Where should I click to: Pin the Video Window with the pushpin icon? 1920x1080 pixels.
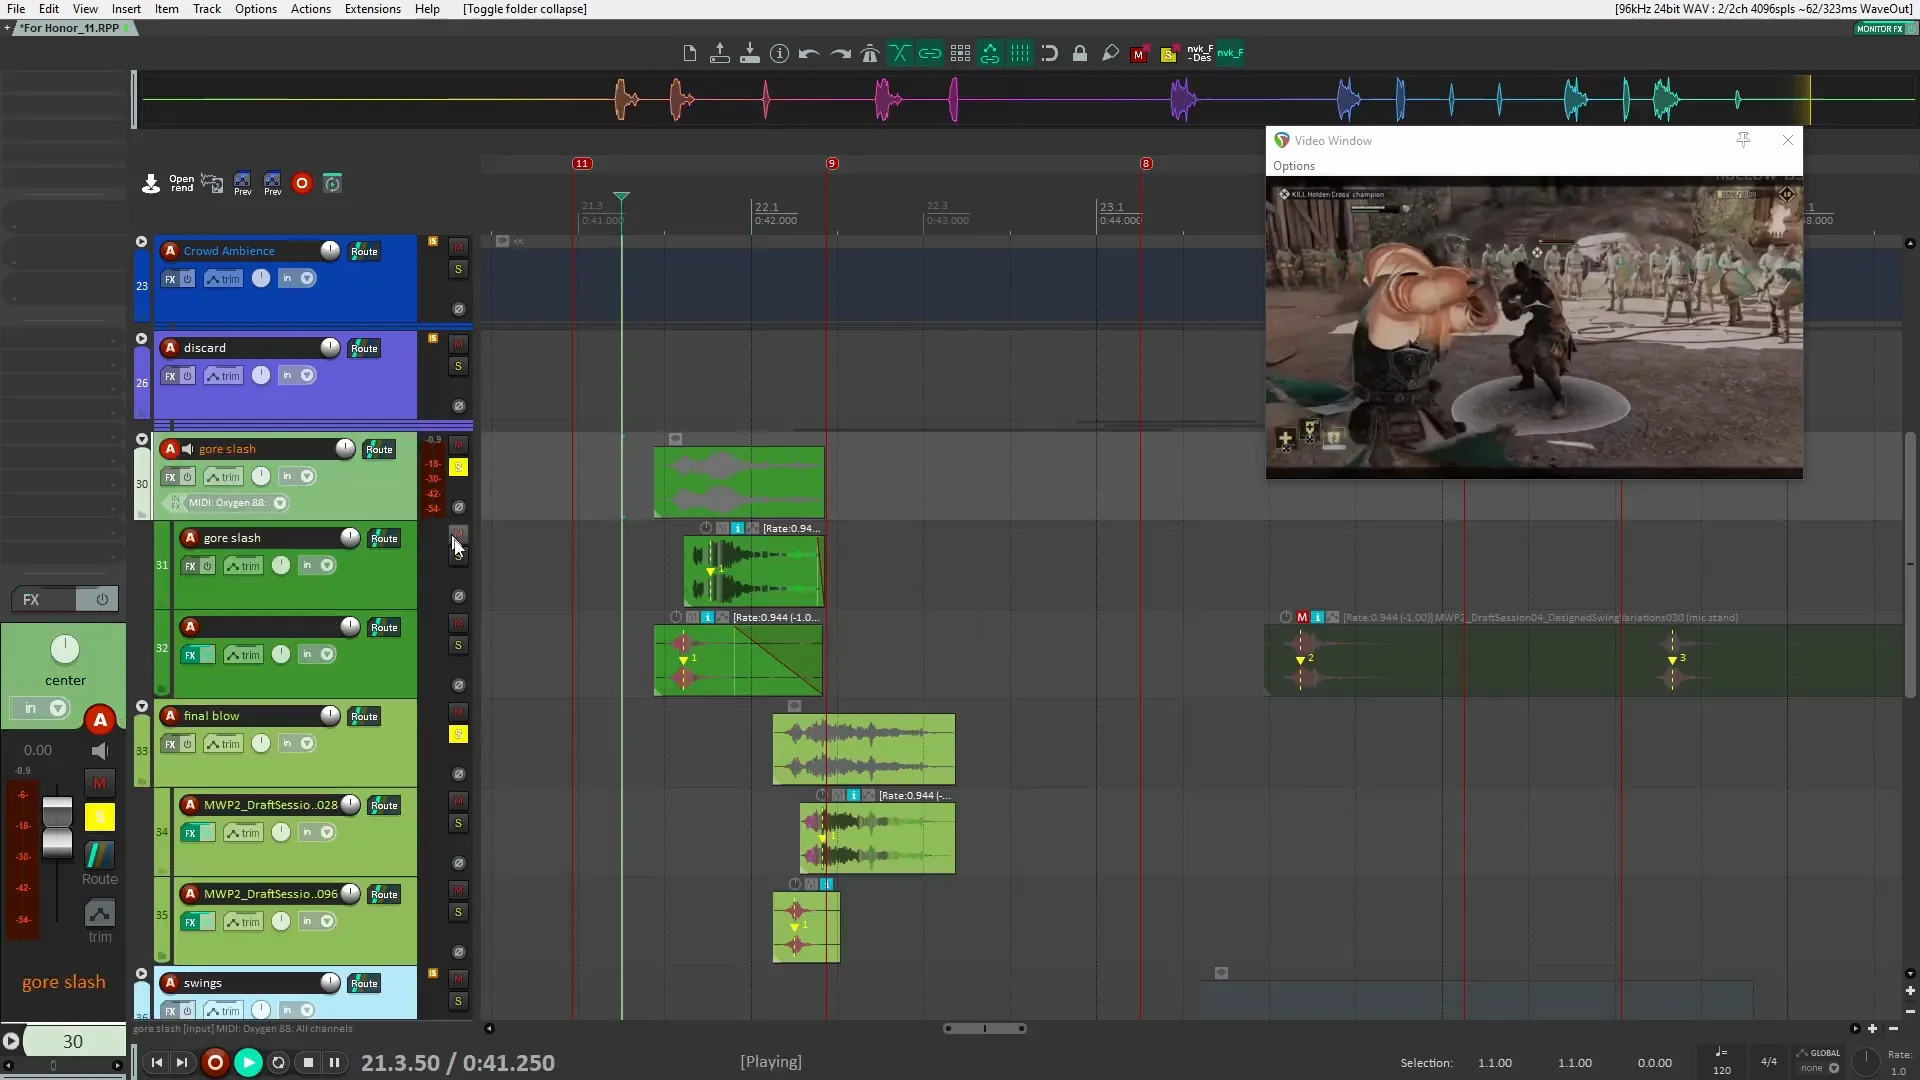(1743, 140)
